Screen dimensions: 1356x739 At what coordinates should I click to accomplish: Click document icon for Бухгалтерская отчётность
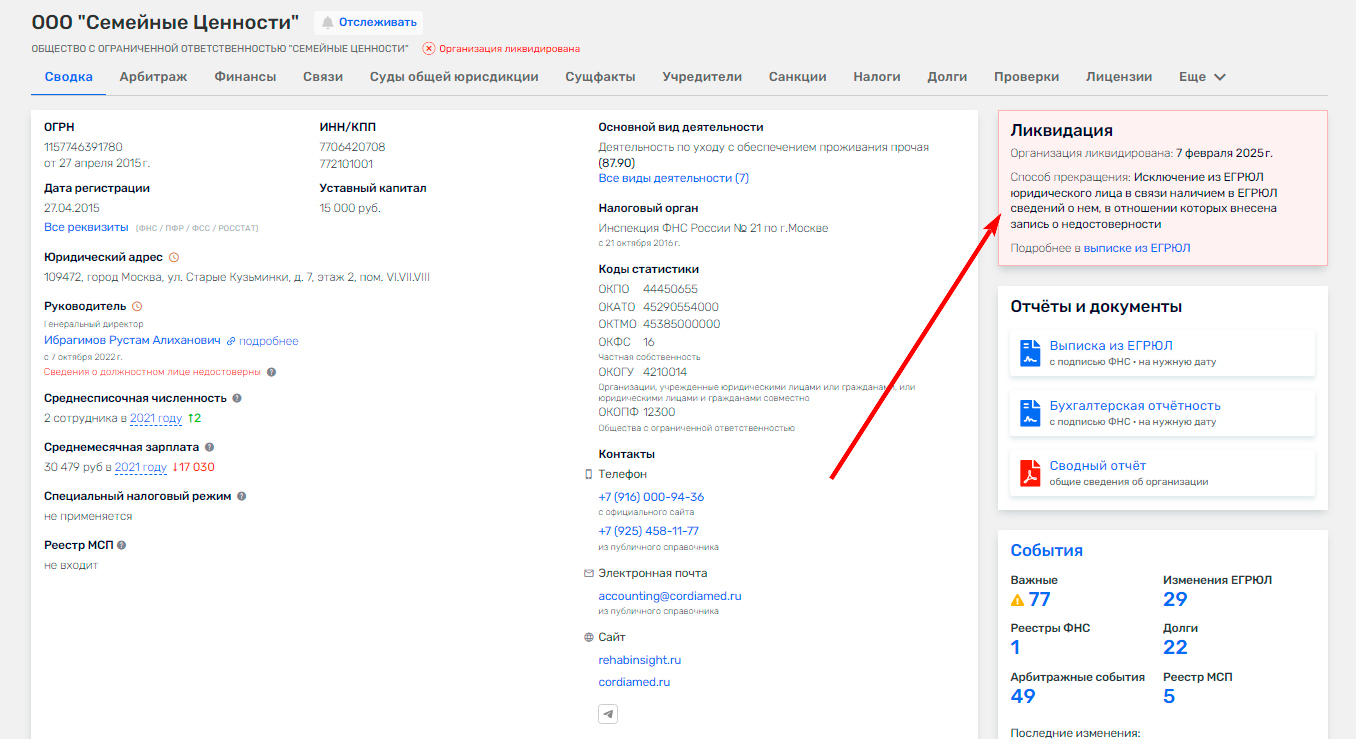tap(1030, 413)
